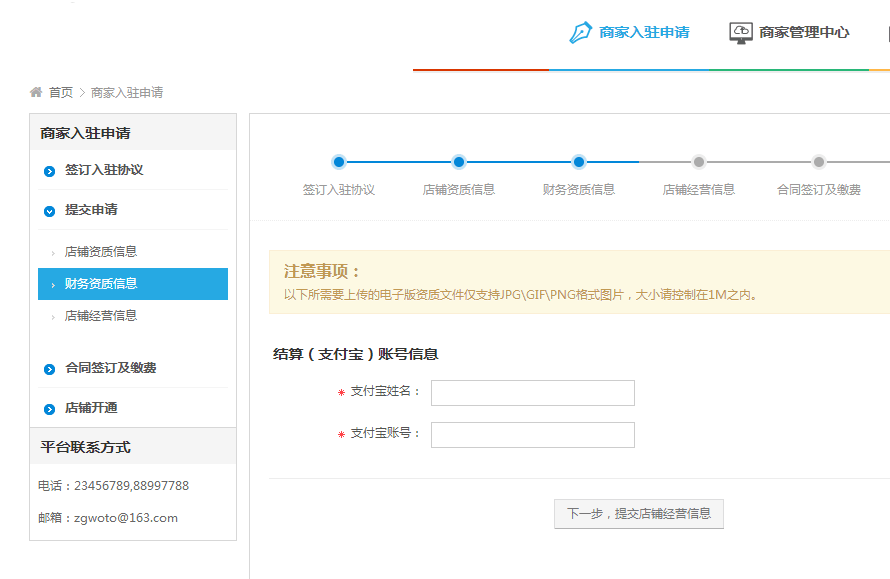Click the 店铺经营信息 progress step dot
This screenshot has height=579, width=890.
click(699, 162)
